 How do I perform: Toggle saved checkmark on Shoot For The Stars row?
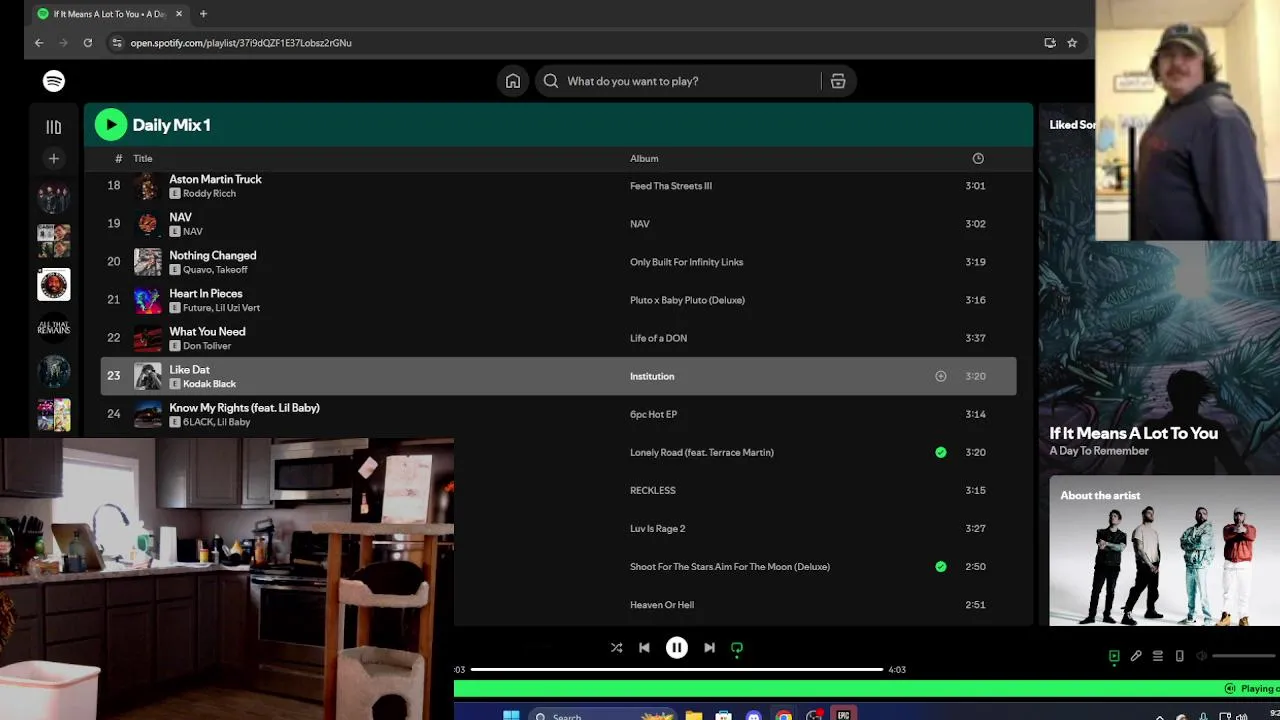tap(940, 566)
